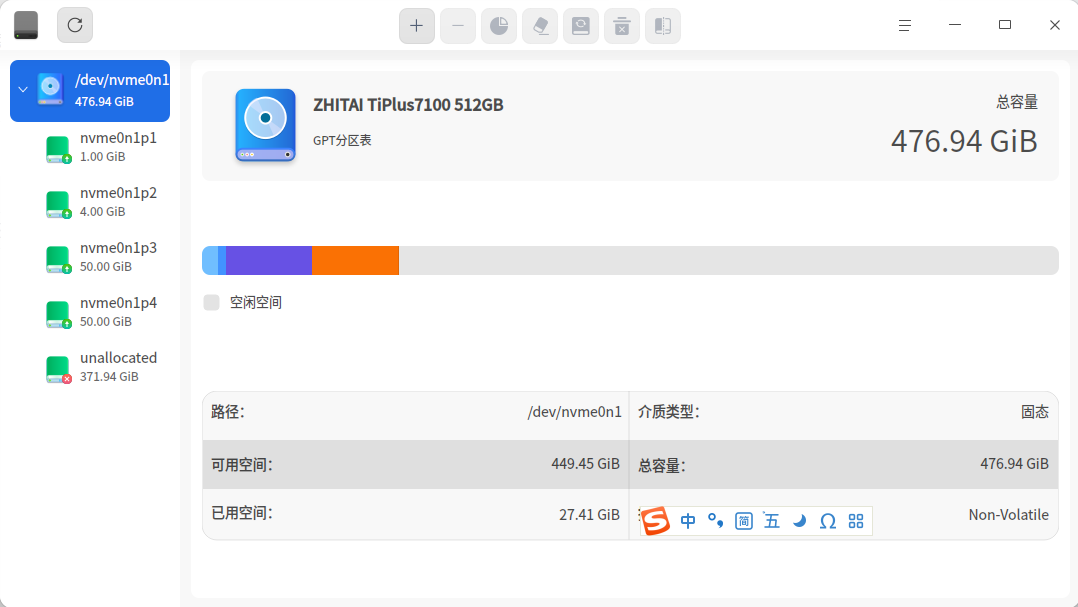Click the orange segment of usage bar
The height and width of the screenshot is (607, 1078).
(x=355, y=261)
